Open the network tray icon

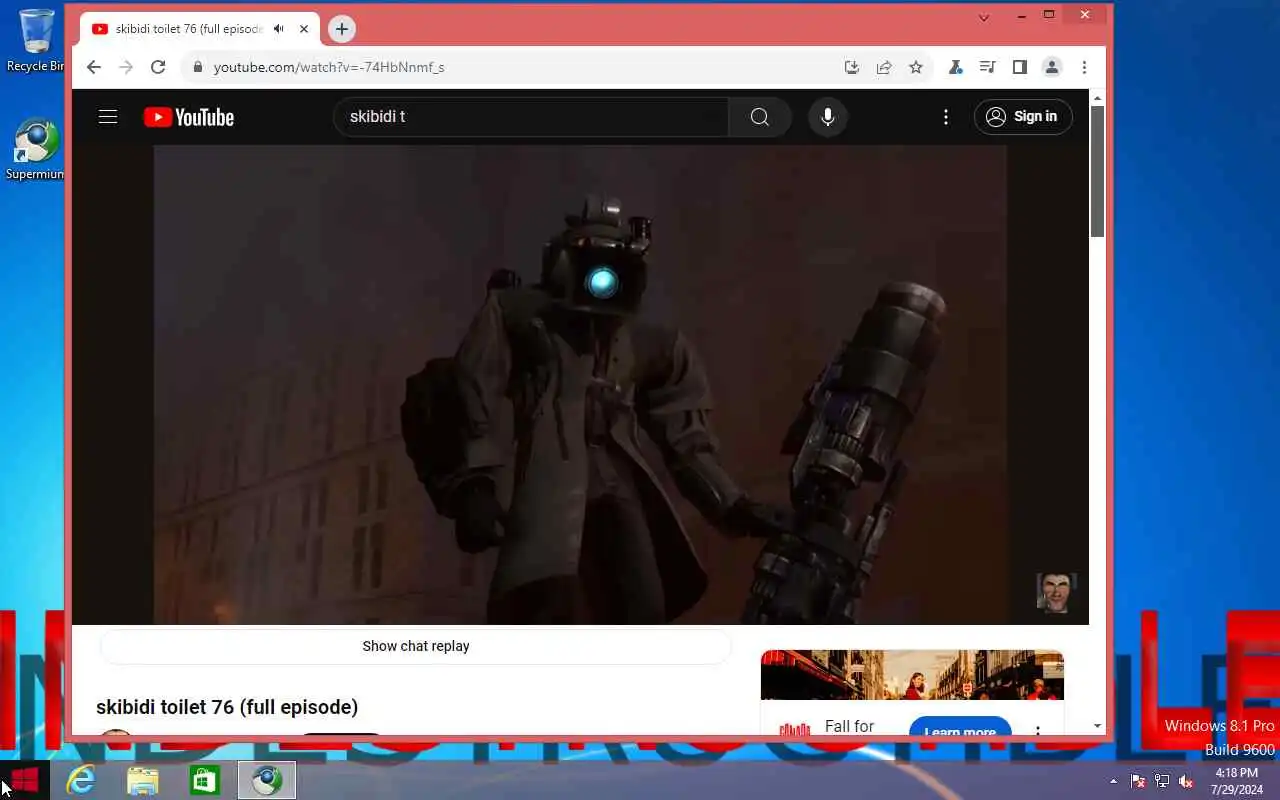point(1162,781)
